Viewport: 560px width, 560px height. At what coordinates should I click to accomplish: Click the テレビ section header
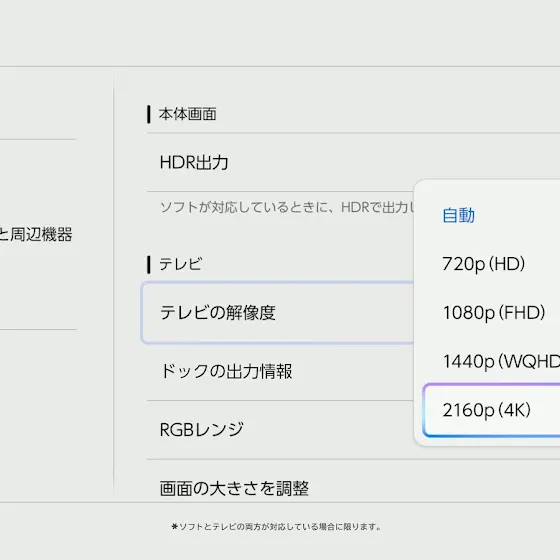click(x=180, y=265)
